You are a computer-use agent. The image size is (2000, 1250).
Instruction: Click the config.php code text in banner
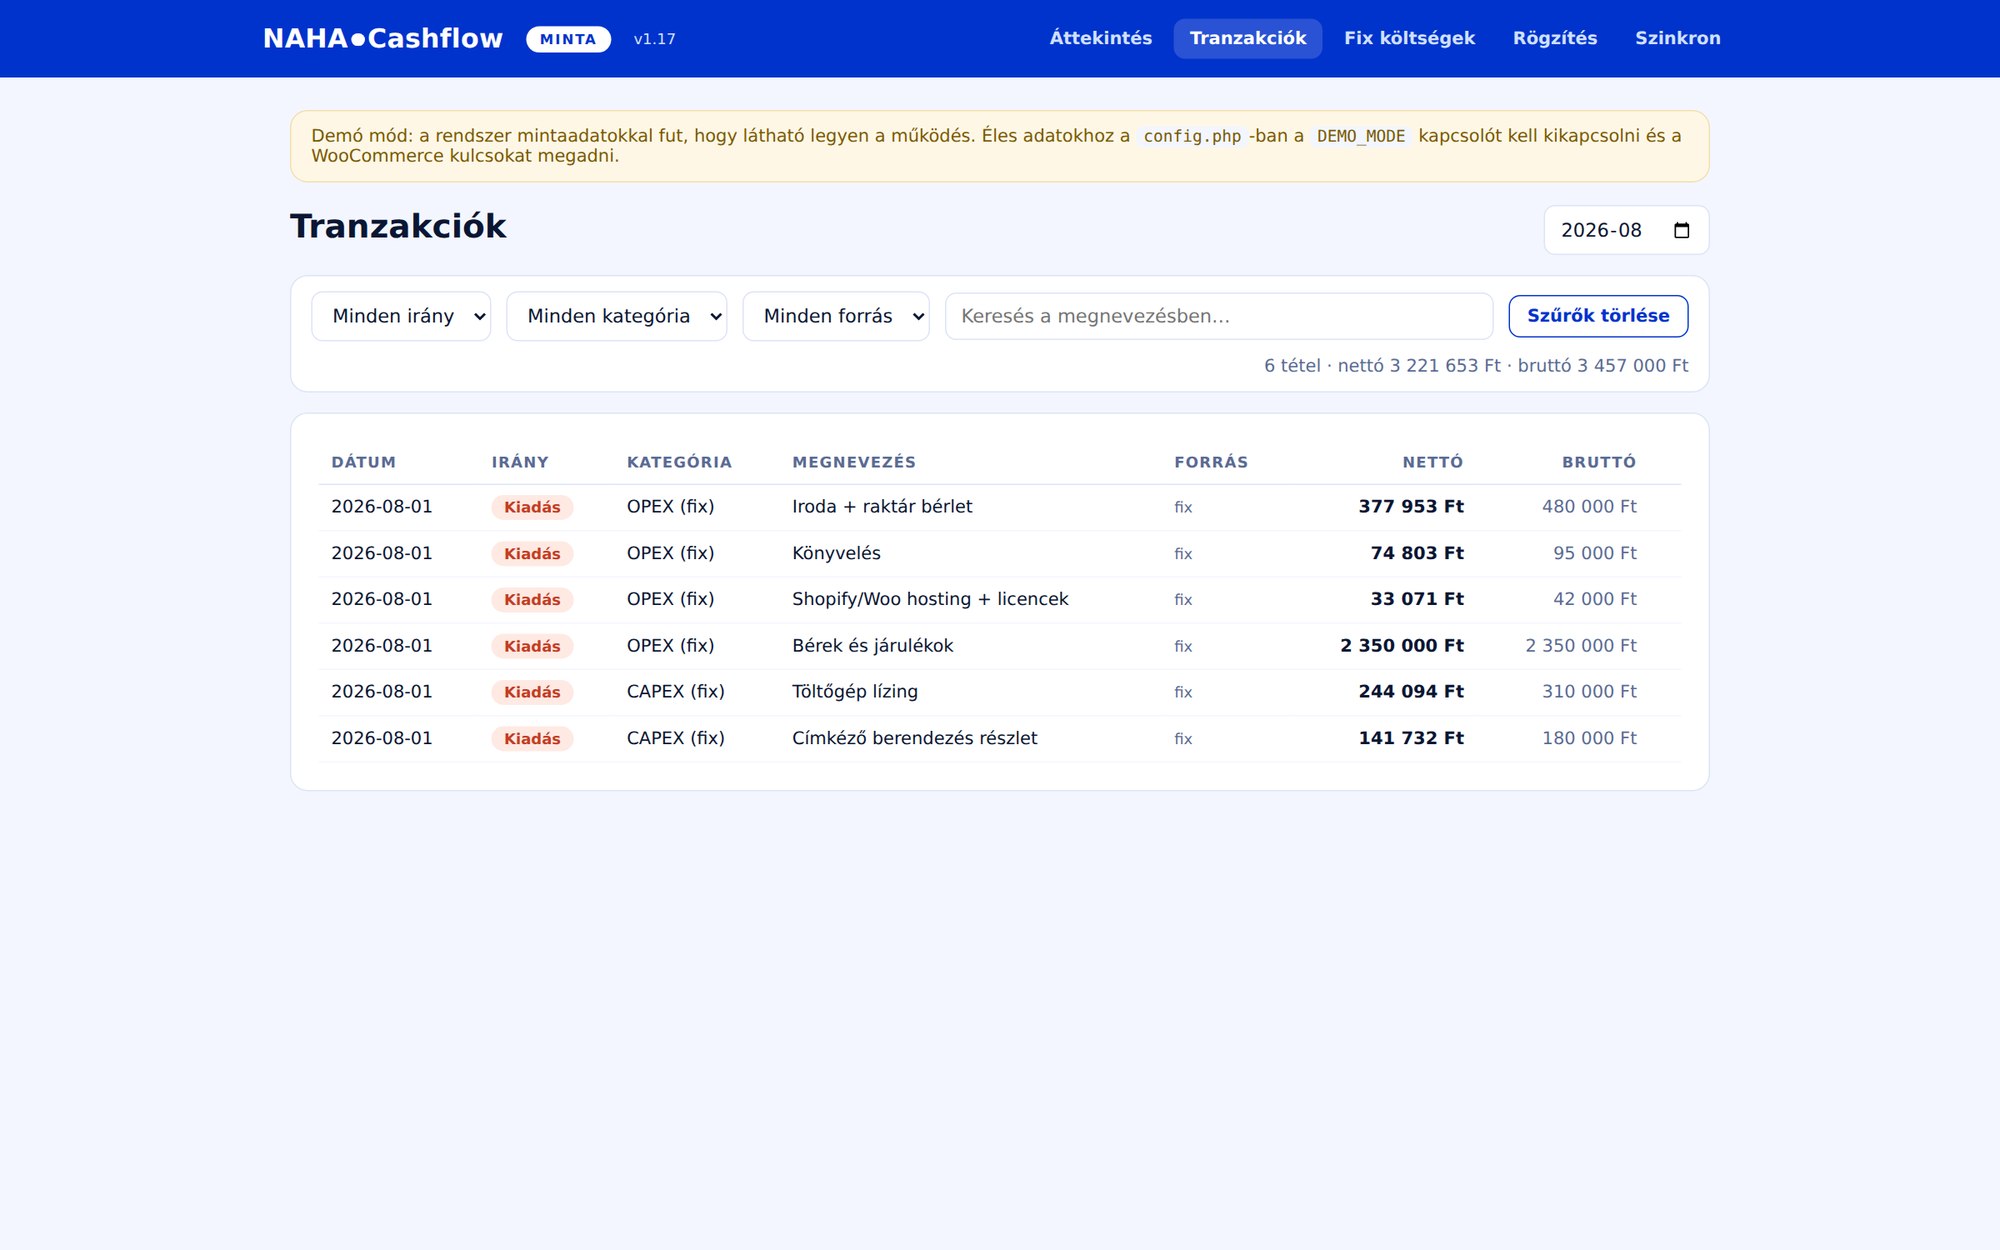[x=1192, y=136]
